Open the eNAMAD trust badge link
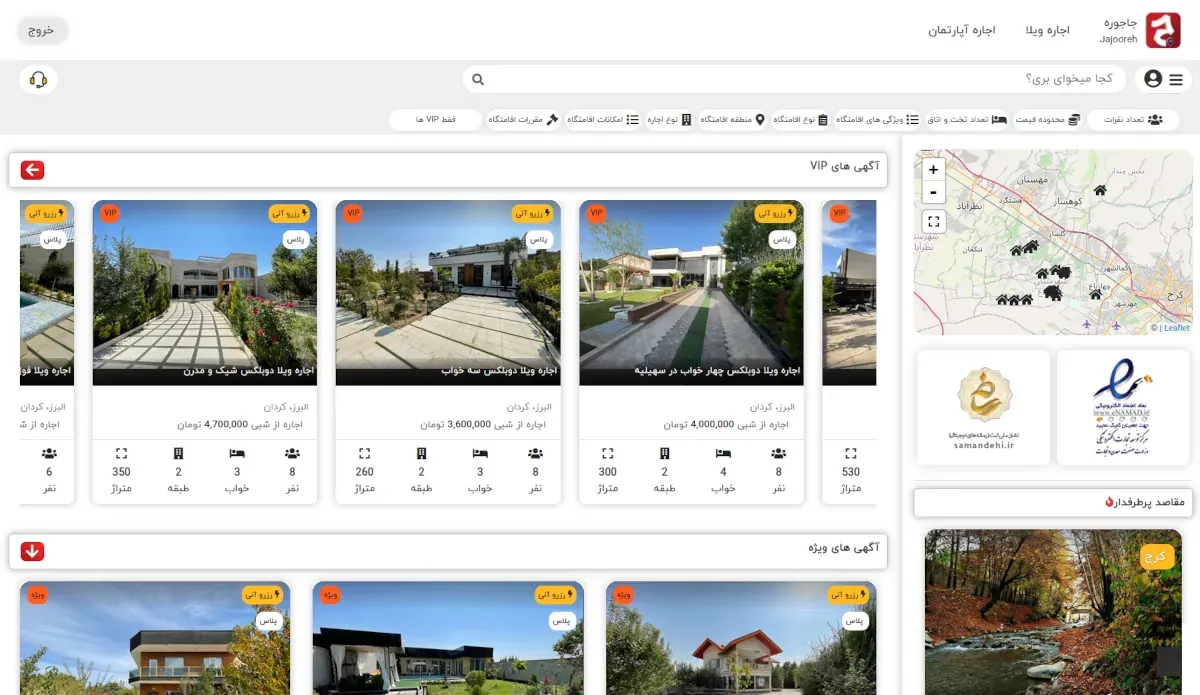1200x695 pixels. coord(1122,406)
